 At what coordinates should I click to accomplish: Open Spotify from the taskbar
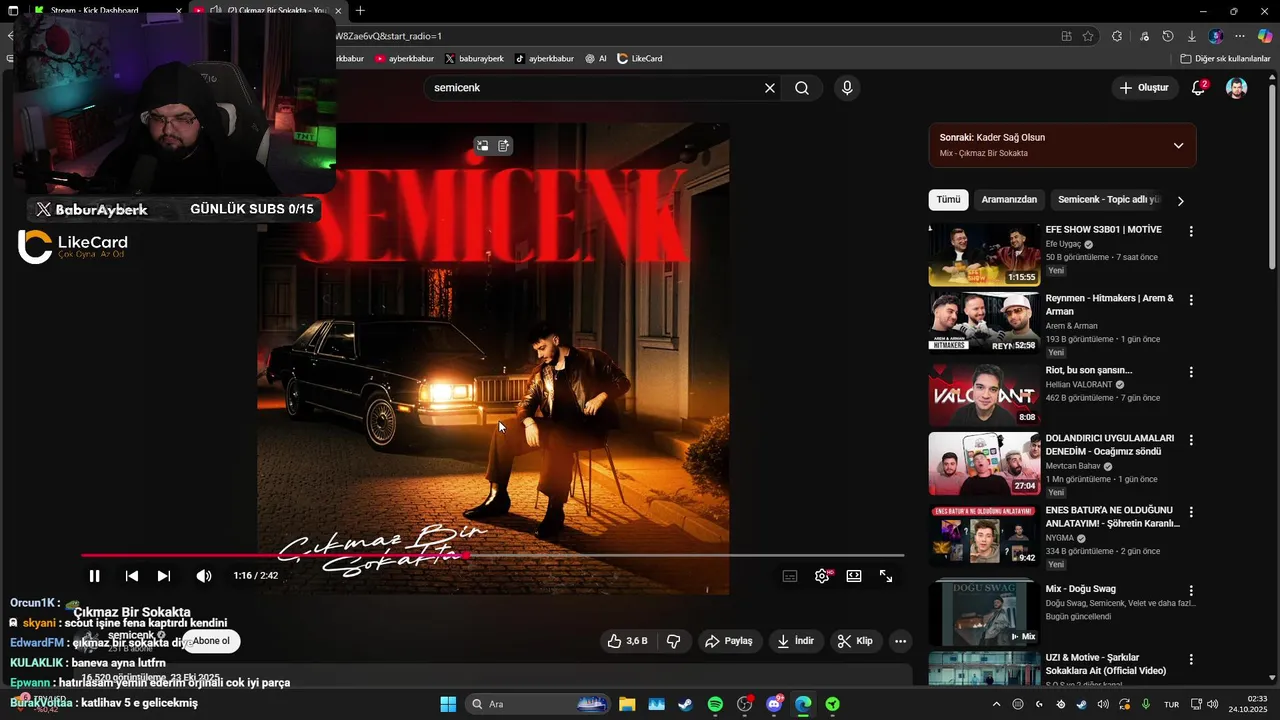715,704
